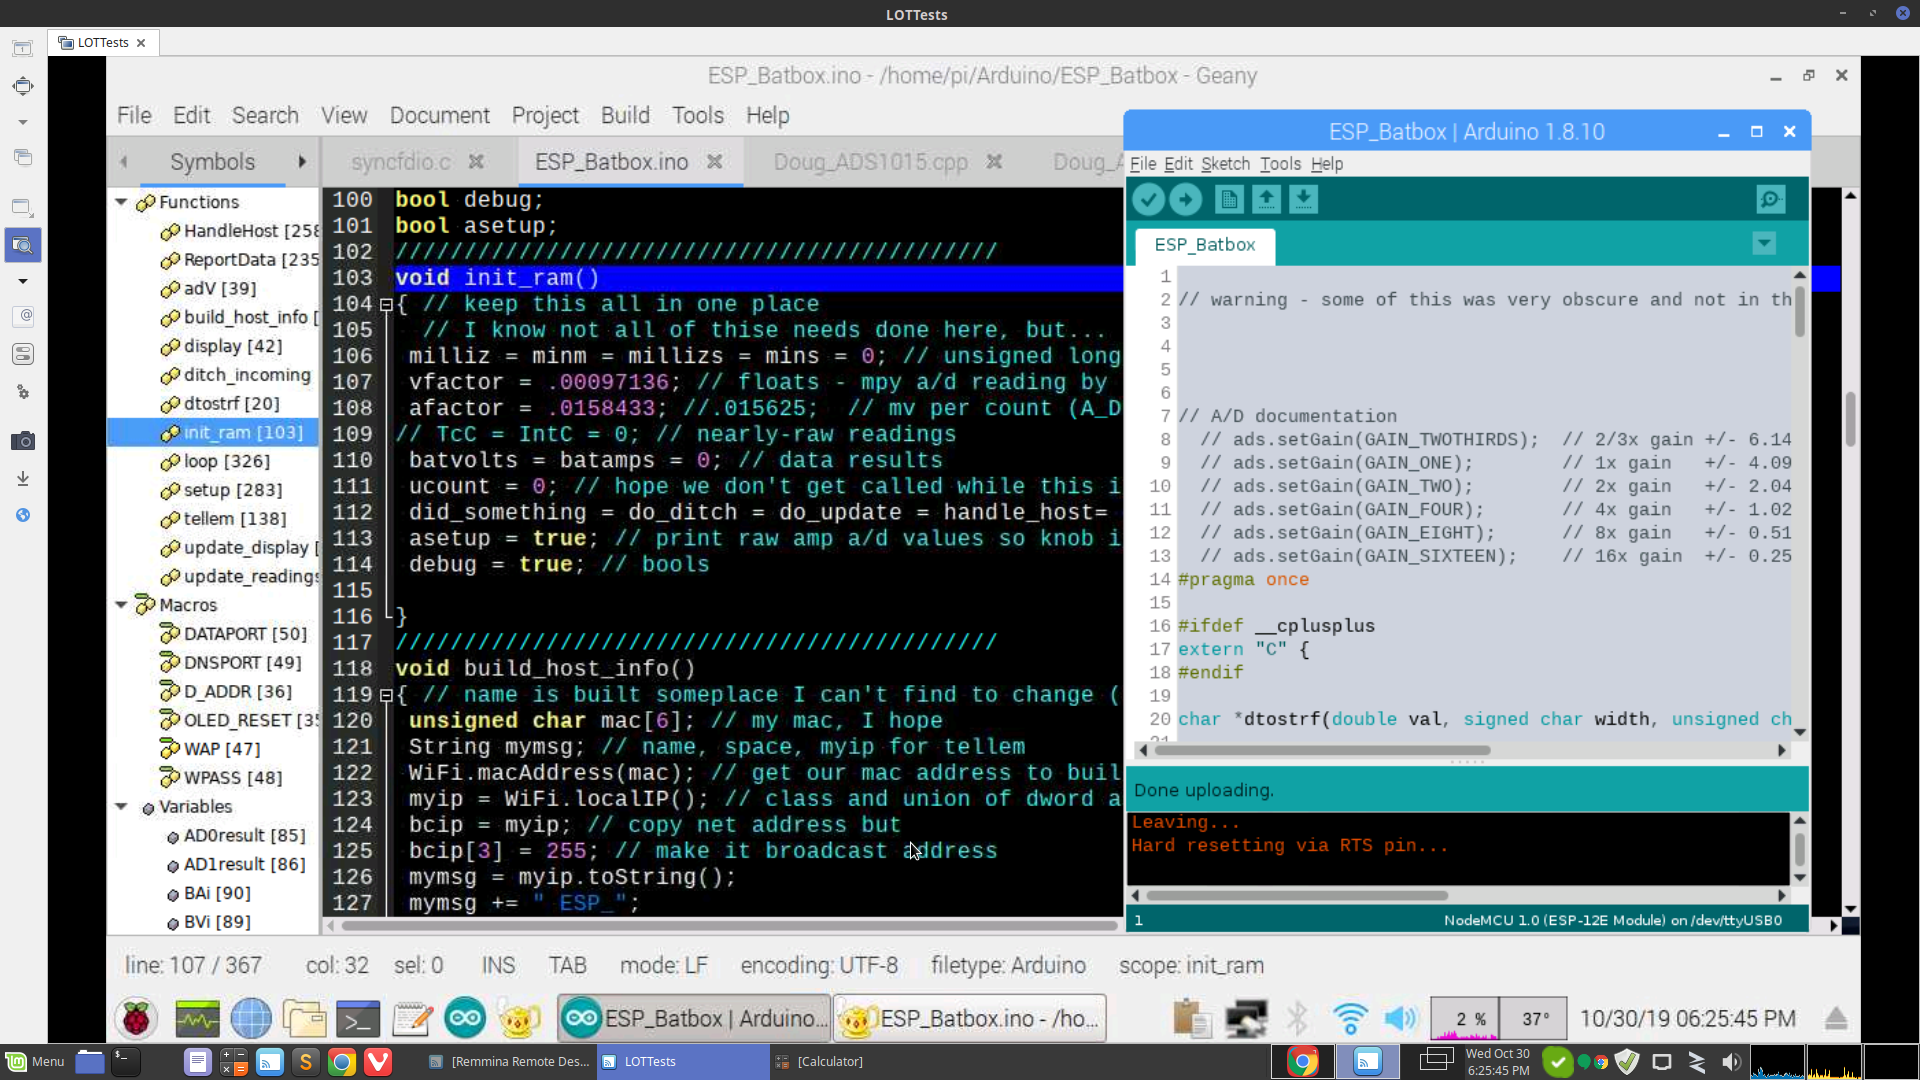Open the Arduino Serial Monitor

point(1770,200)
